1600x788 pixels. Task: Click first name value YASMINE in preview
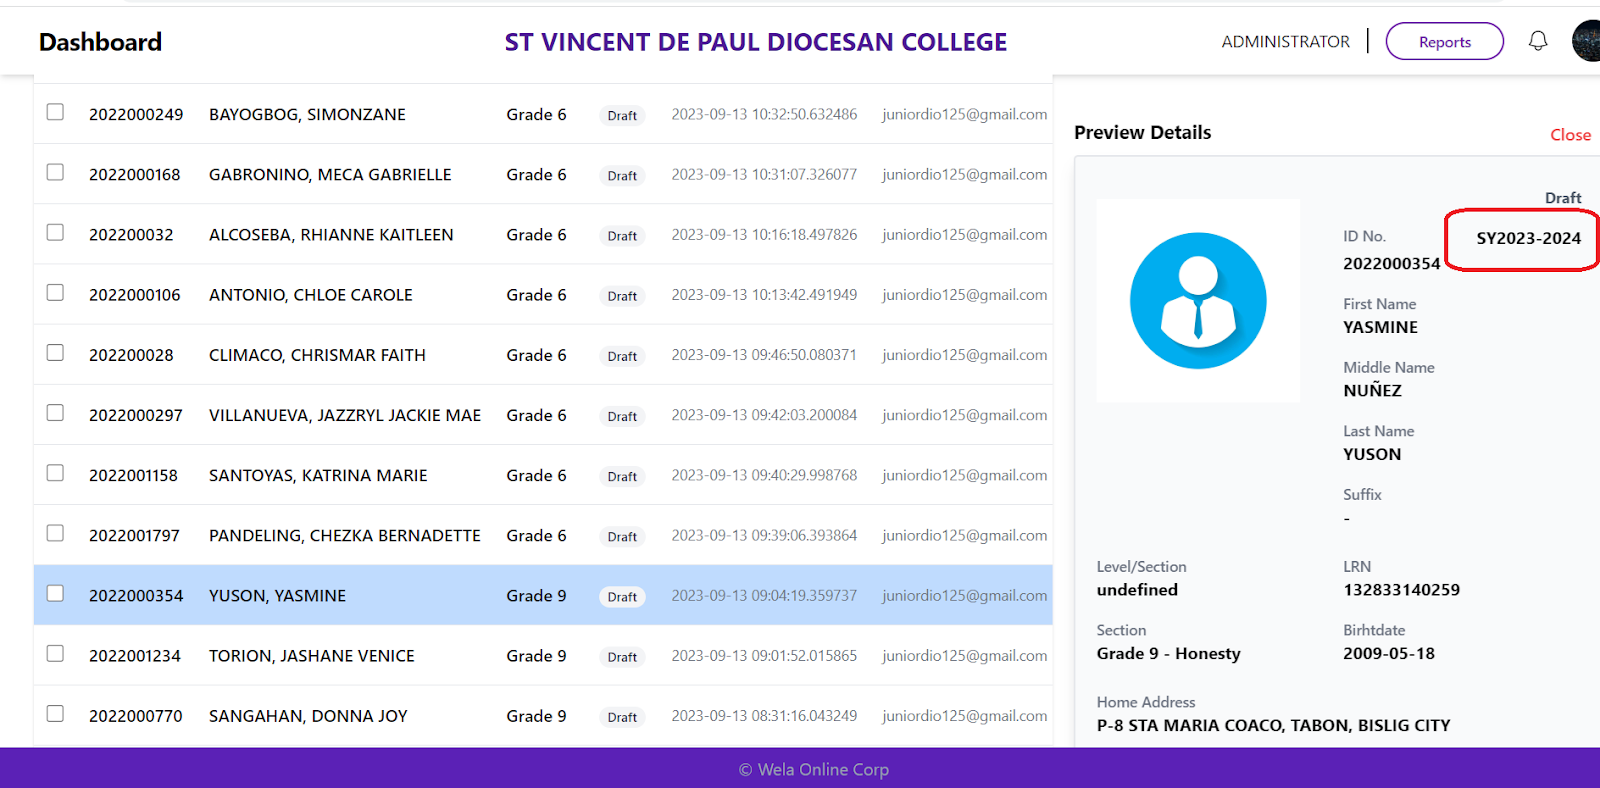point(1380,327)
